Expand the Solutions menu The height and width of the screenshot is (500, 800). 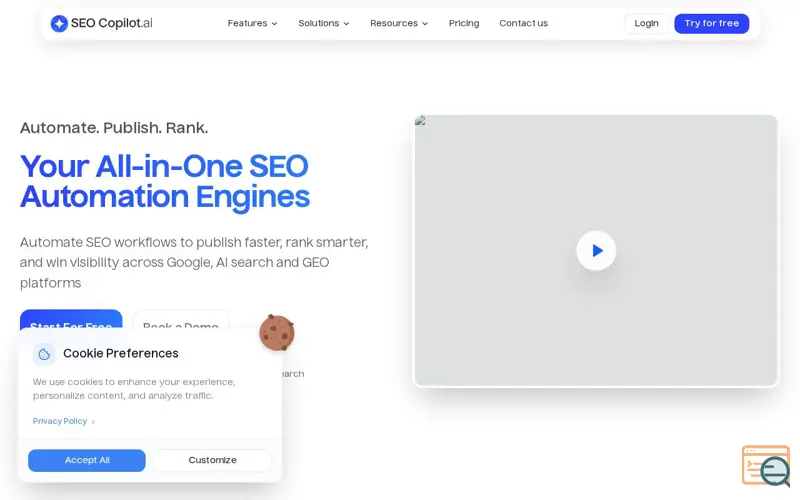click(323, 23)
